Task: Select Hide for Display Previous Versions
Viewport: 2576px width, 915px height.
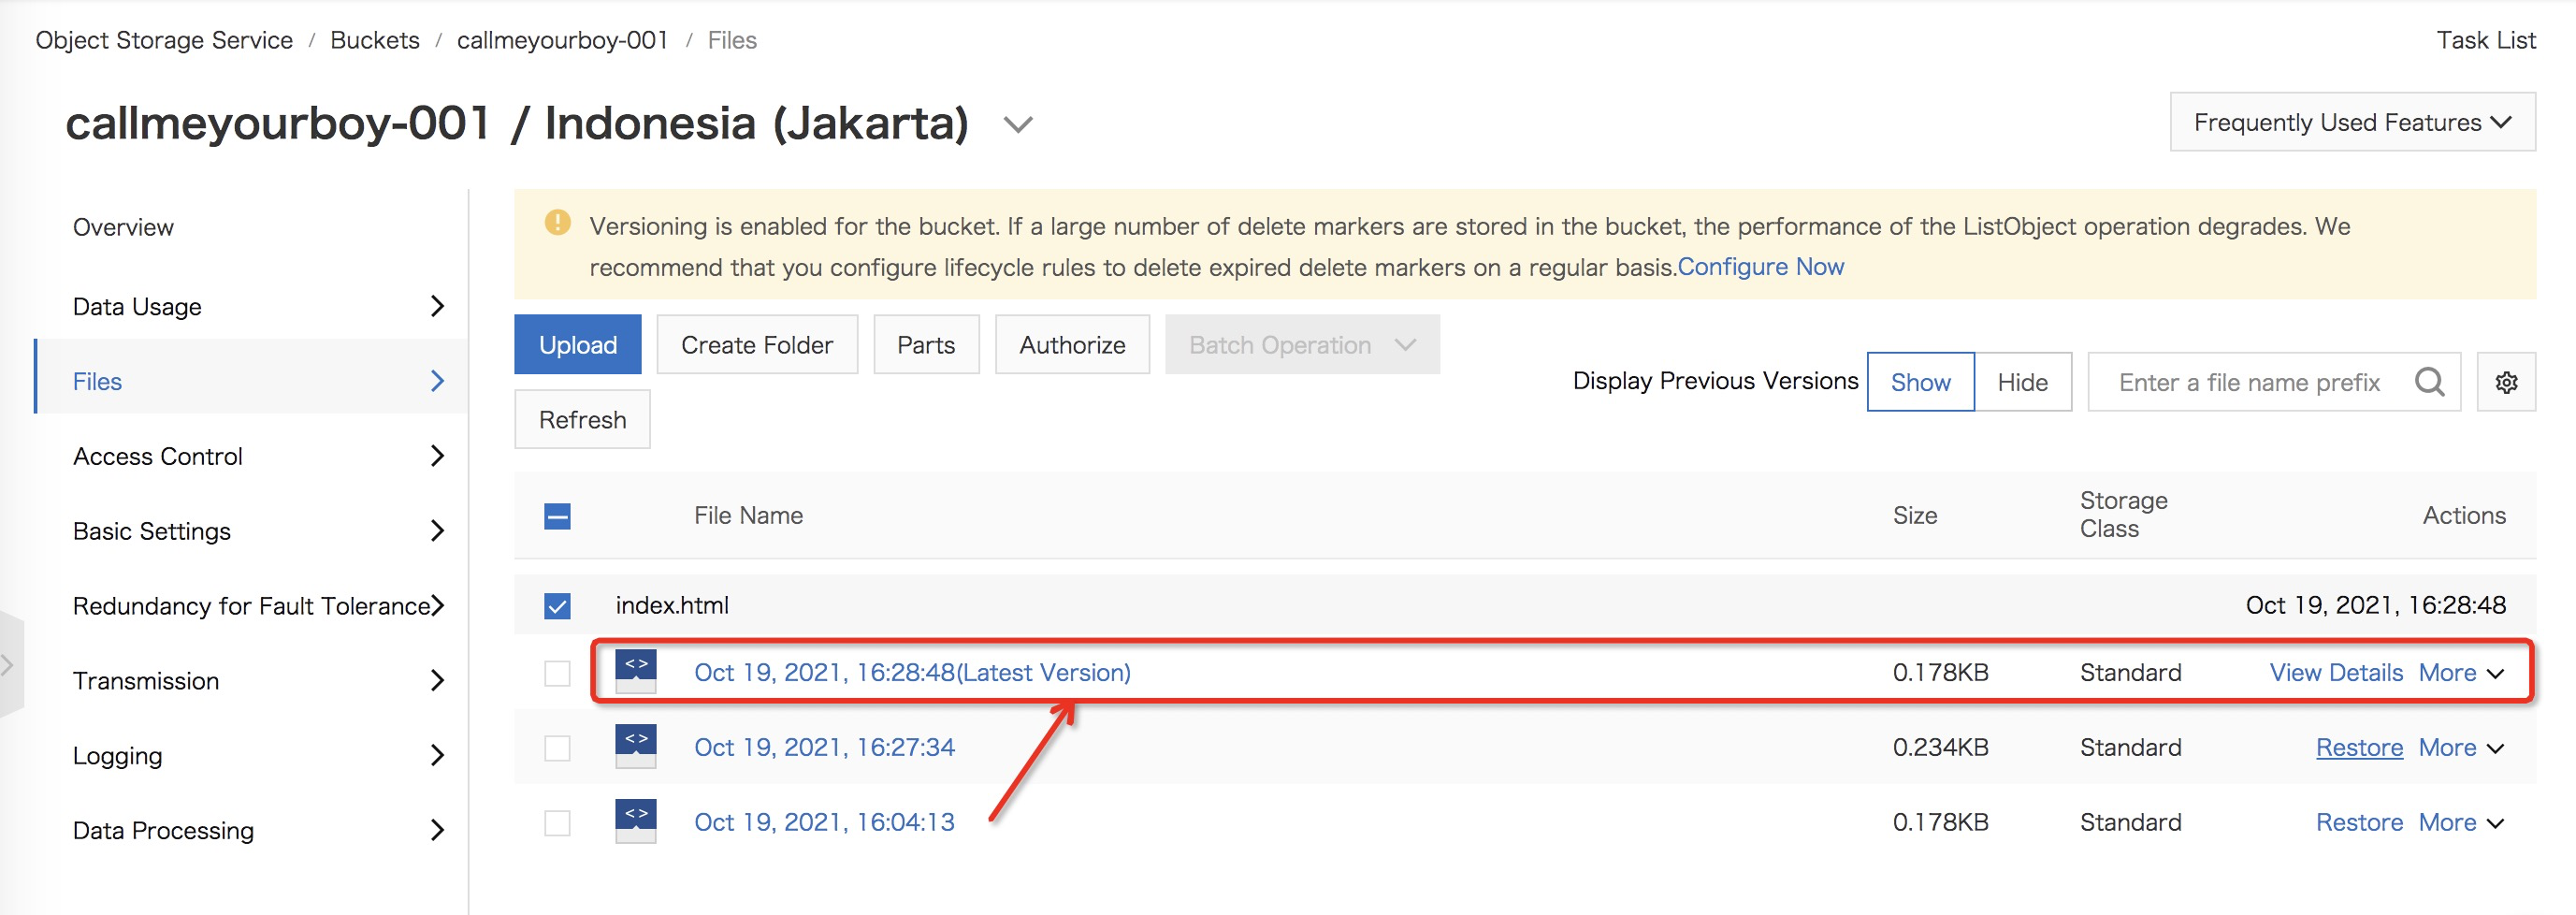Action: [2021, 382]
